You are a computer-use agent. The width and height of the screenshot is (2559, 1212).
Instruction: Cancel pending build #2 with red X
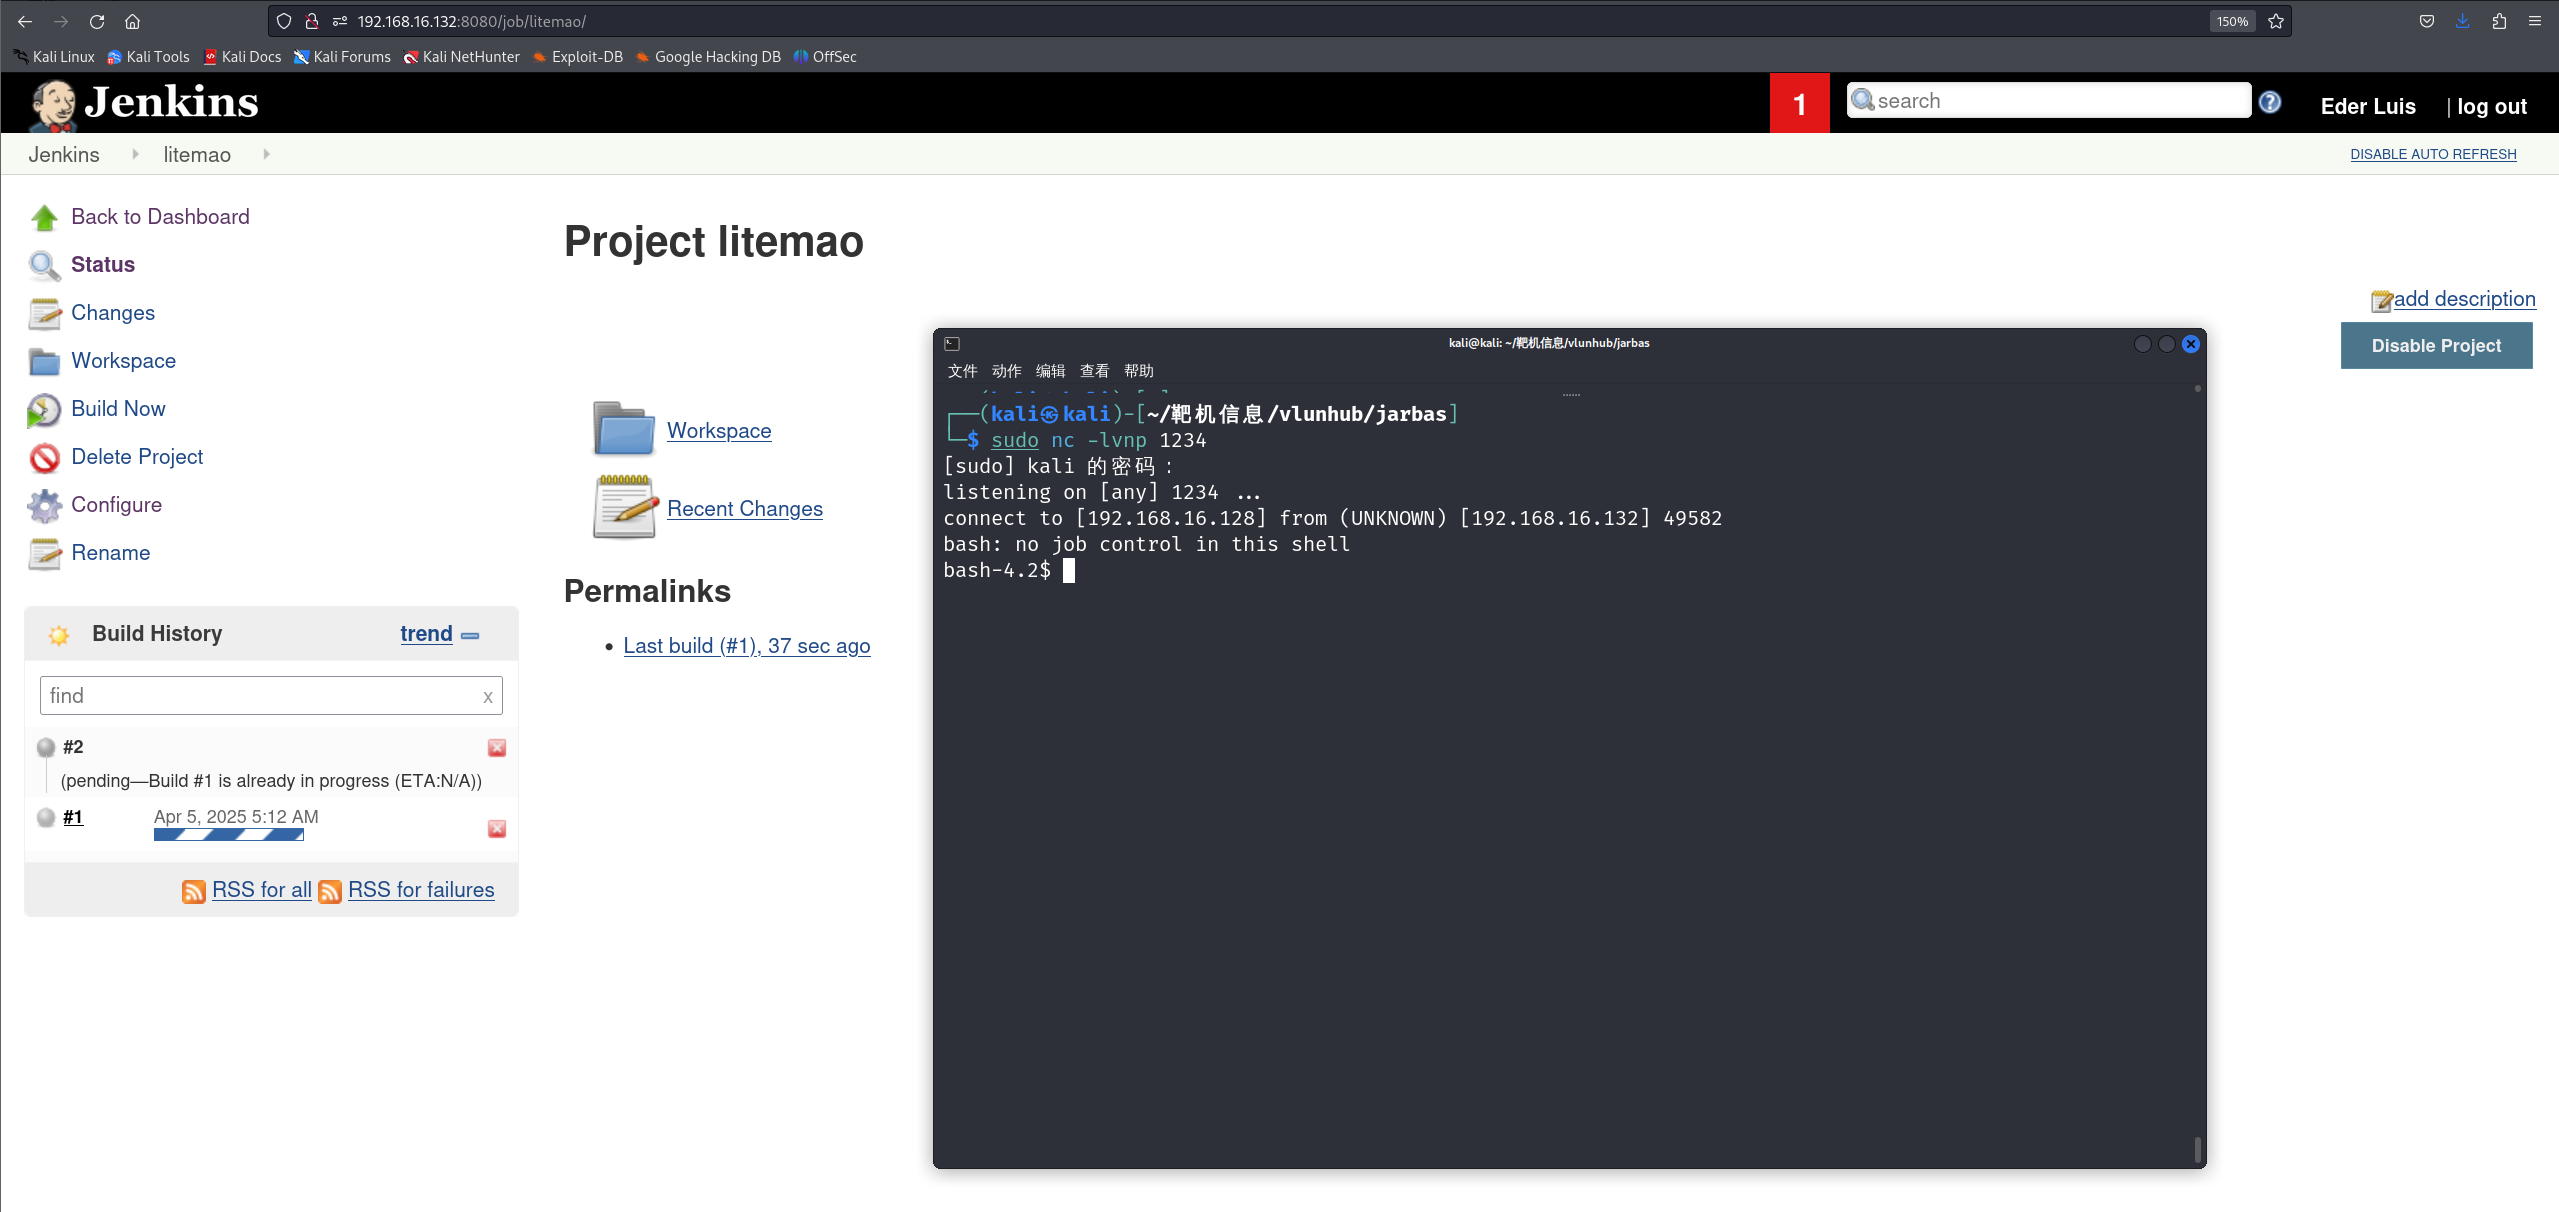[496, 748]
